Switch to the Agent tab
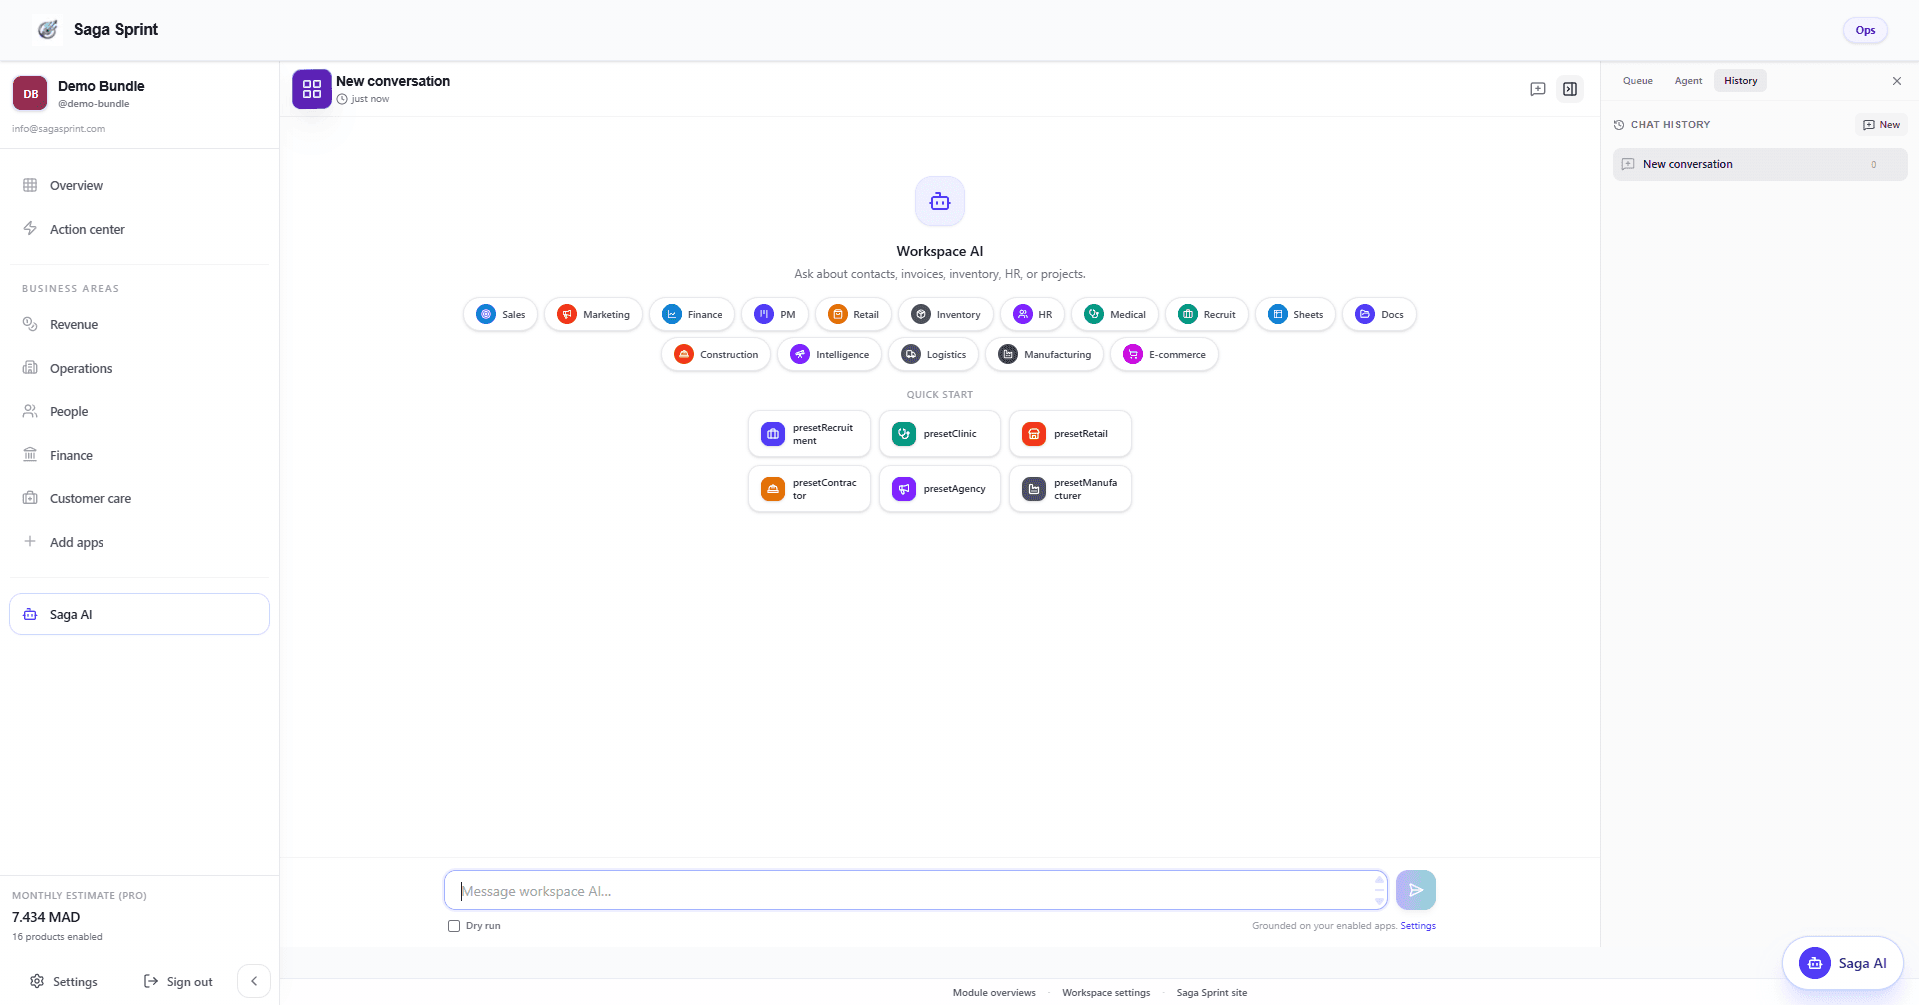The image size is (1919, 1005). pos(1688,81)
